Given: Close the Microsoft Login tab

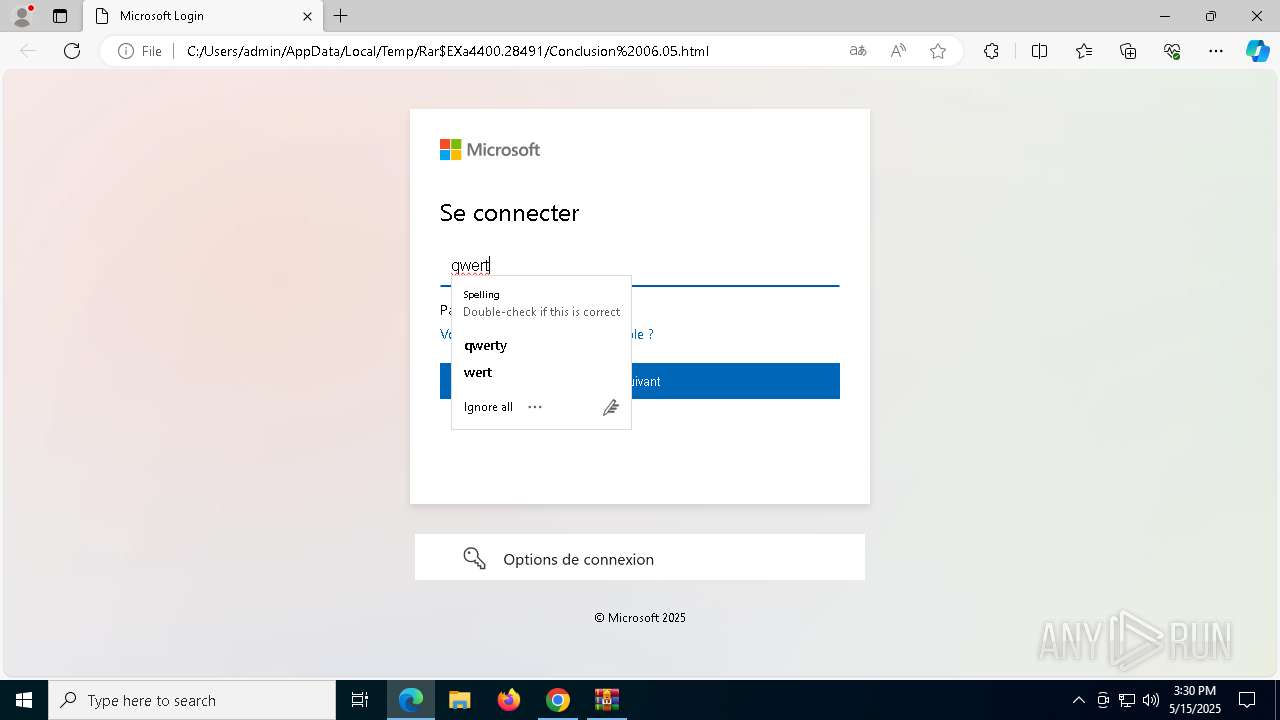Looking at the screenshot, I should [x=307, y=16].
